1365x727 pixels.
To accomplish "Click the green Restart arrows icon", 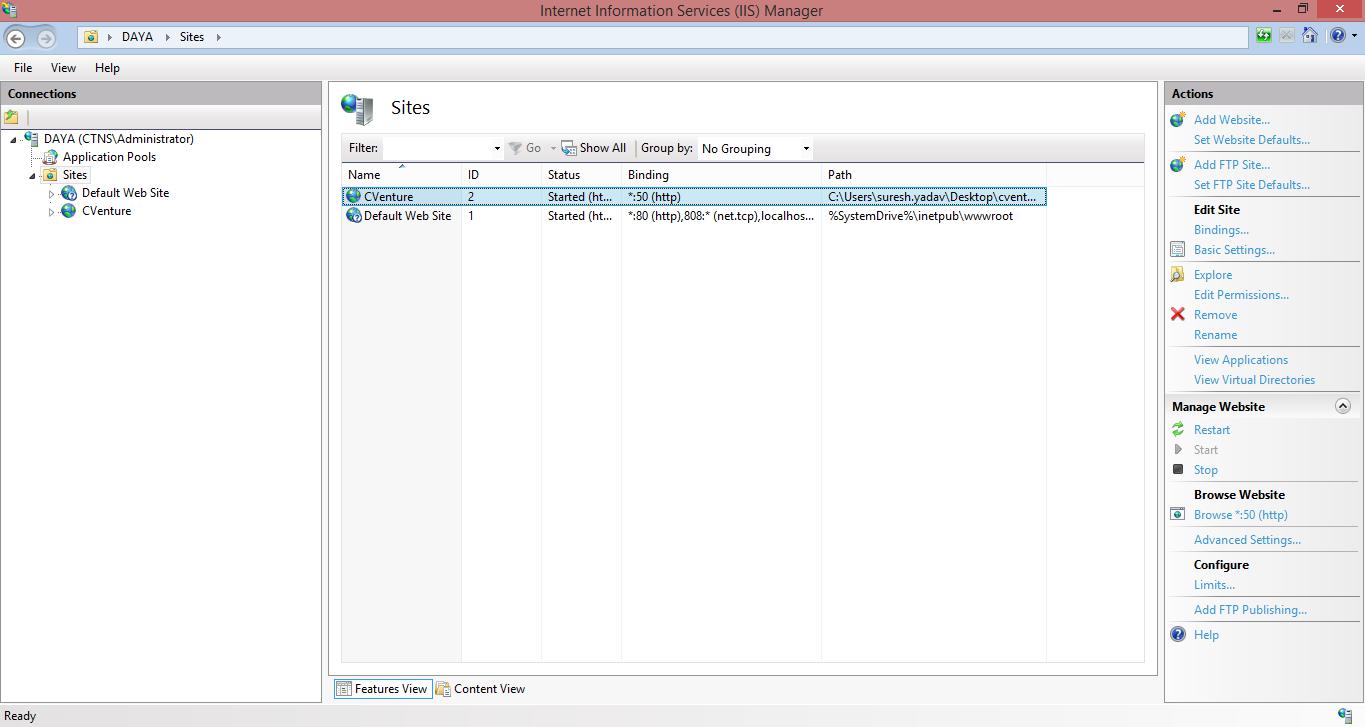I will (x=1178, y=430).
